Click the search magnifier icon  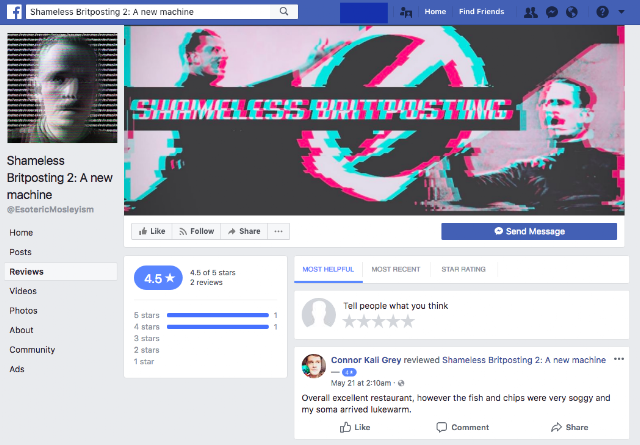coord(284,11)
